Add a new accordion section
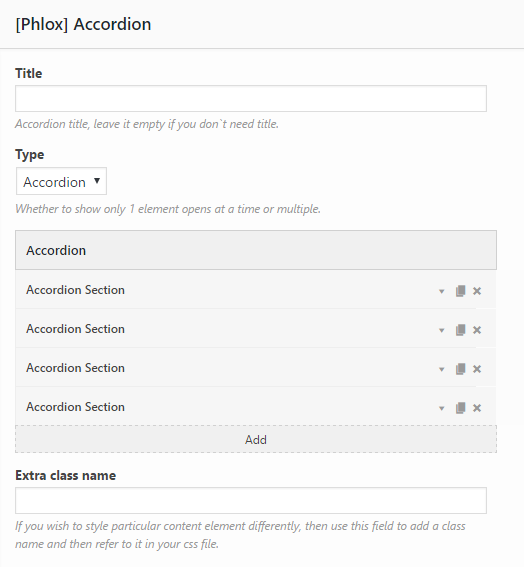This screenshot has height=567, width=524. 256,439
